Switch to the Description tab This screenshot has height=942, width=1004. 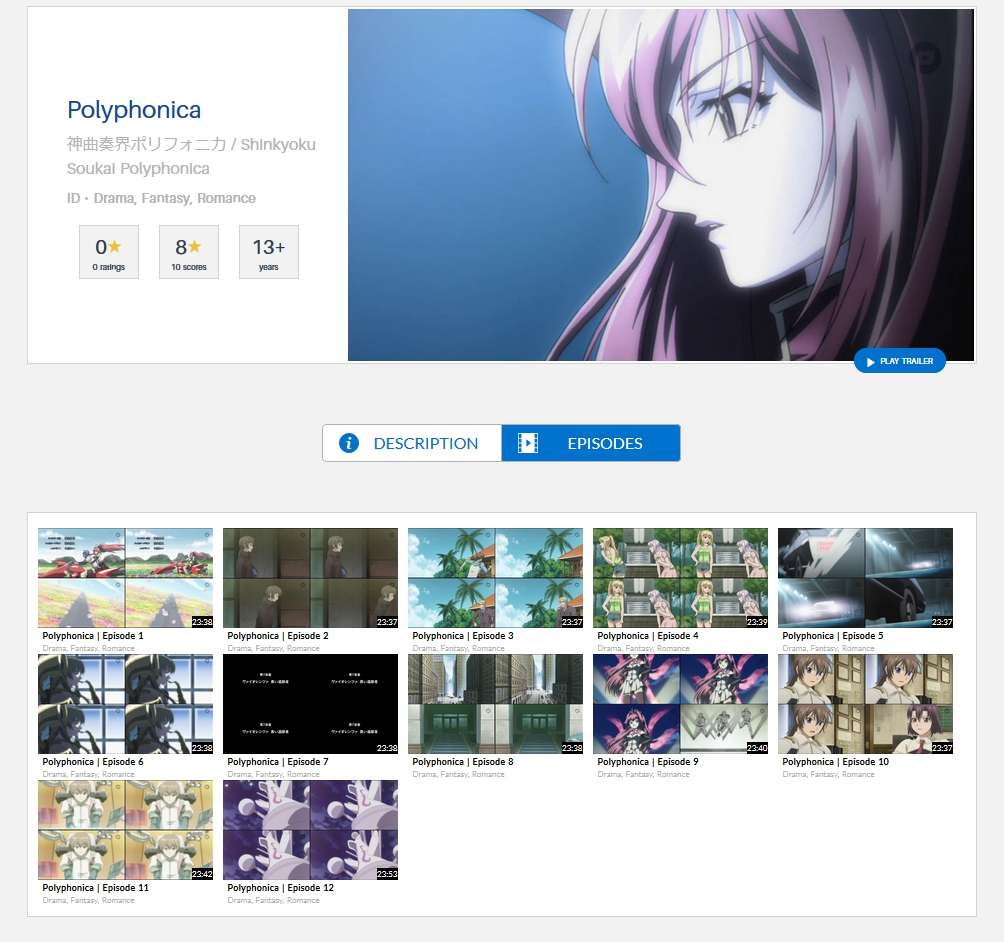412,443
